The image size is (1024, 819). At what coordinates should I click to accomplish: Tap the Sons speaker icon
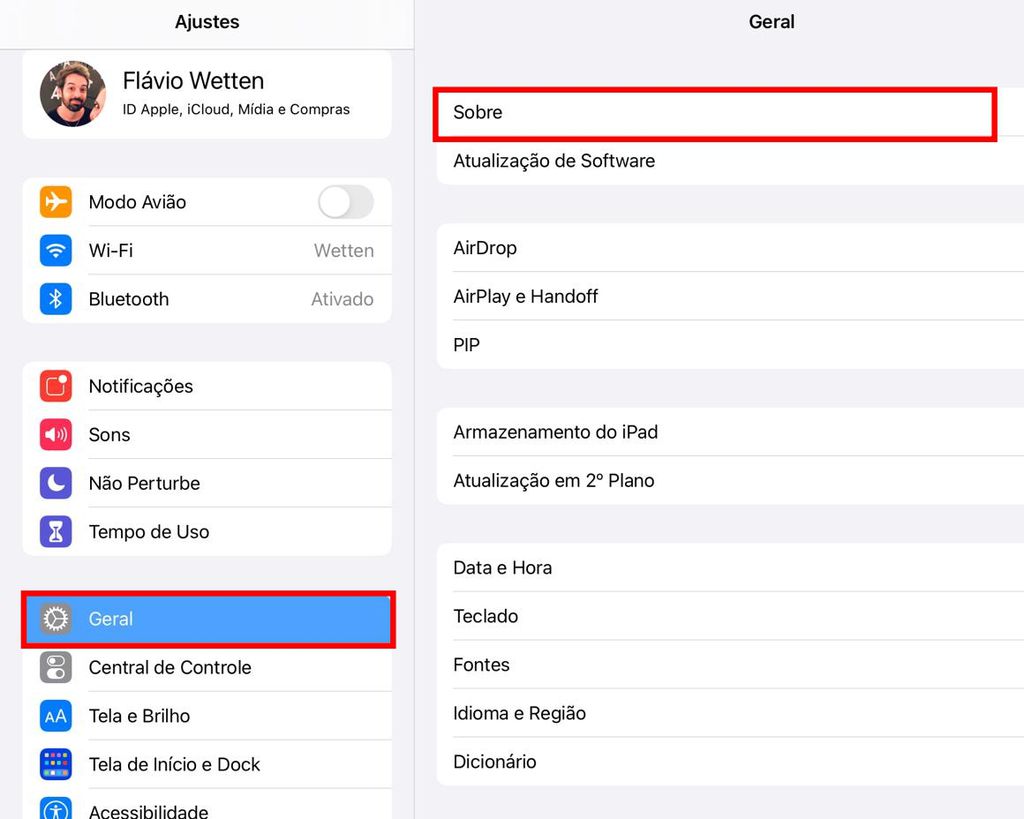[x=56, y=434]
